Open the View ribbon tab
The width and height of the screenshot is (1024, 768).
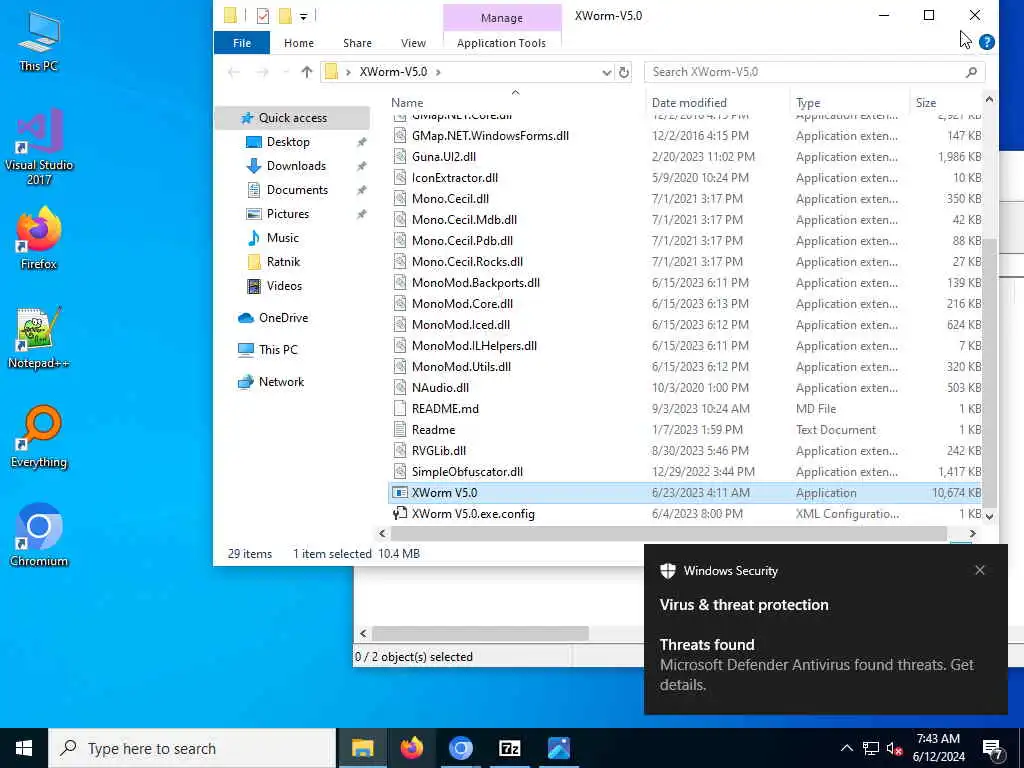(x=413, y=43)
